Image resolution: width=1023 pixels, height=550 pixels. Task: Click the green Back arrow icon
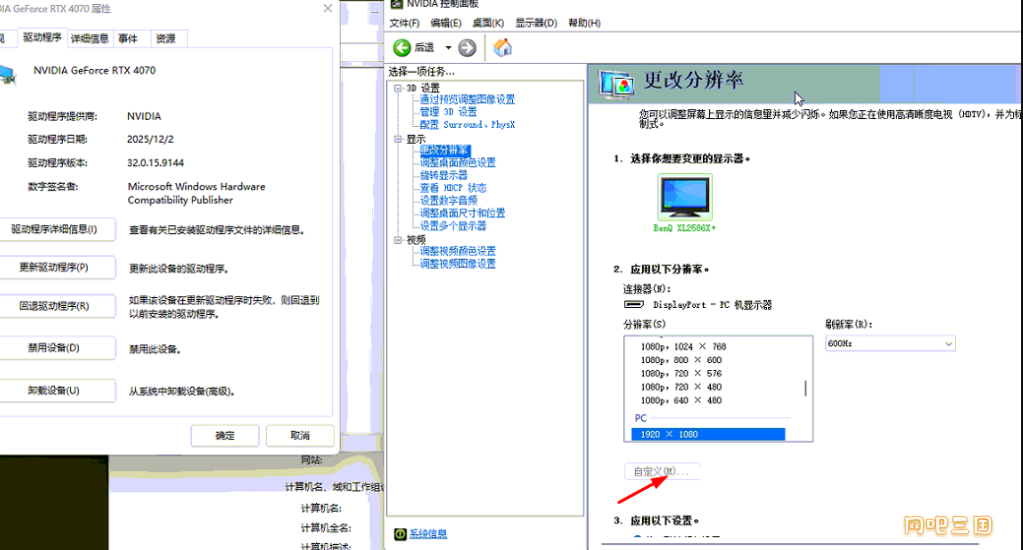[402, 48]
